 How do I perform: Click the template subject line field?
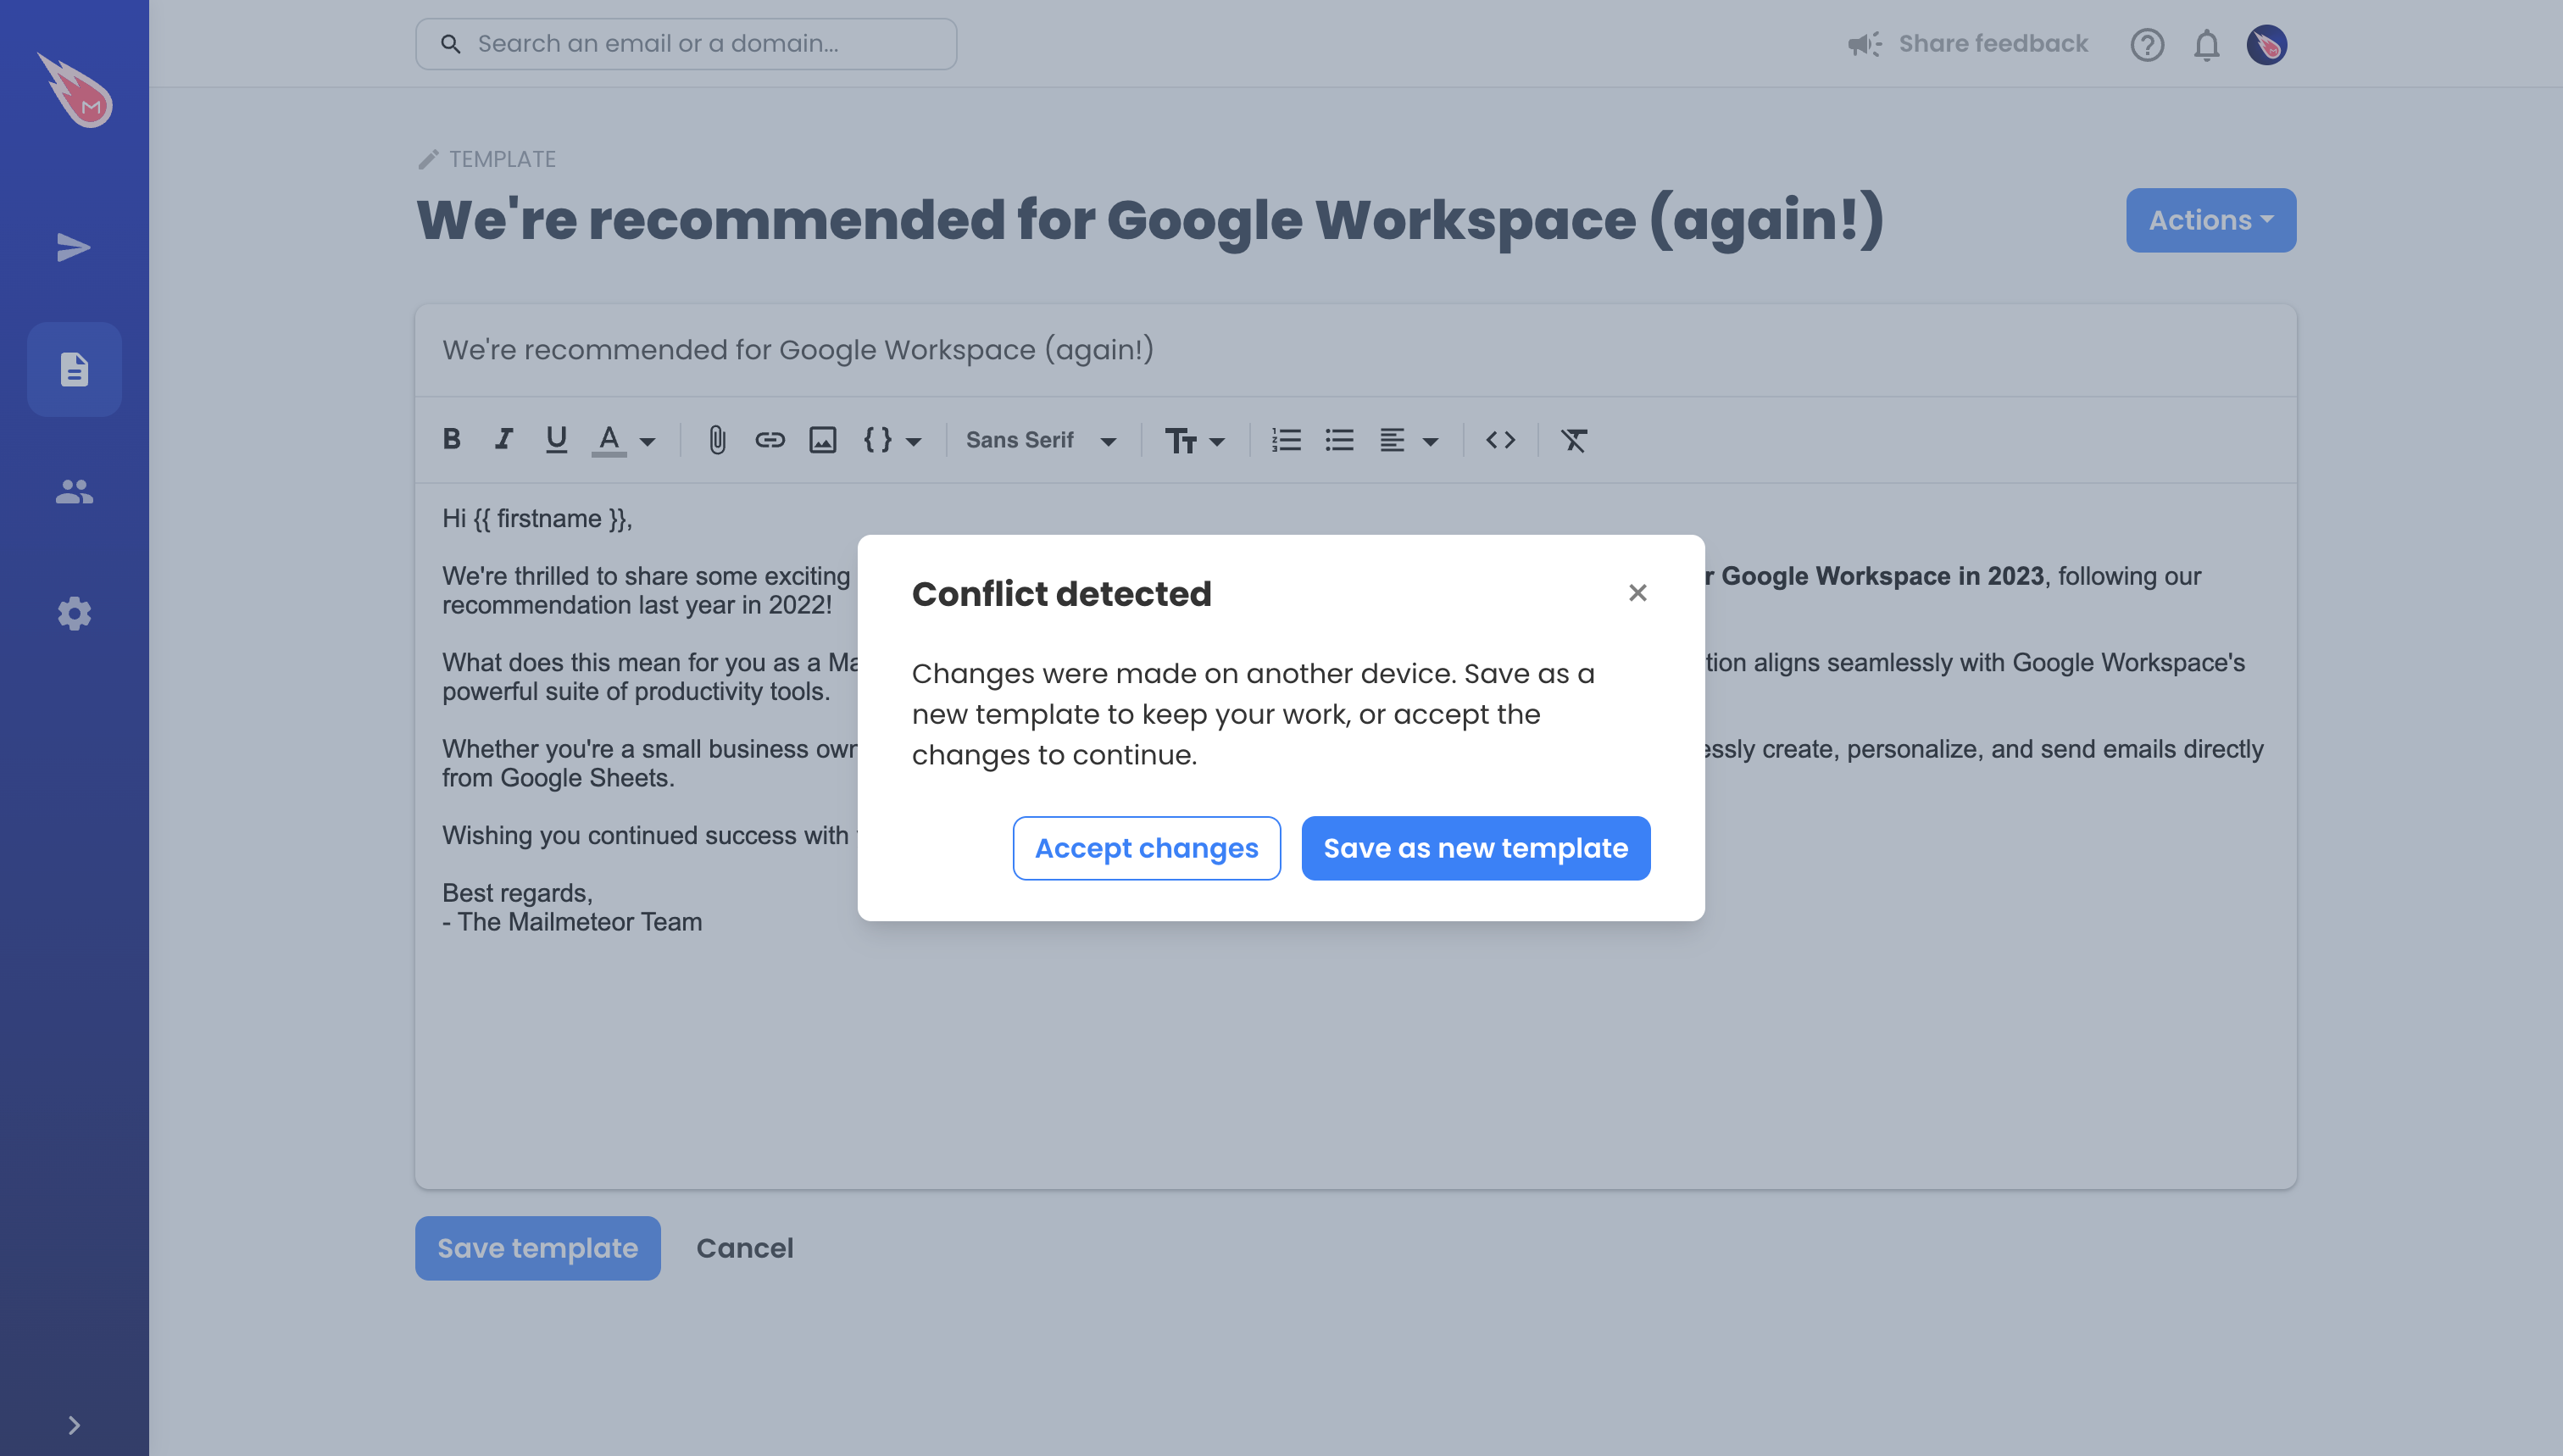coord(1355,350)
